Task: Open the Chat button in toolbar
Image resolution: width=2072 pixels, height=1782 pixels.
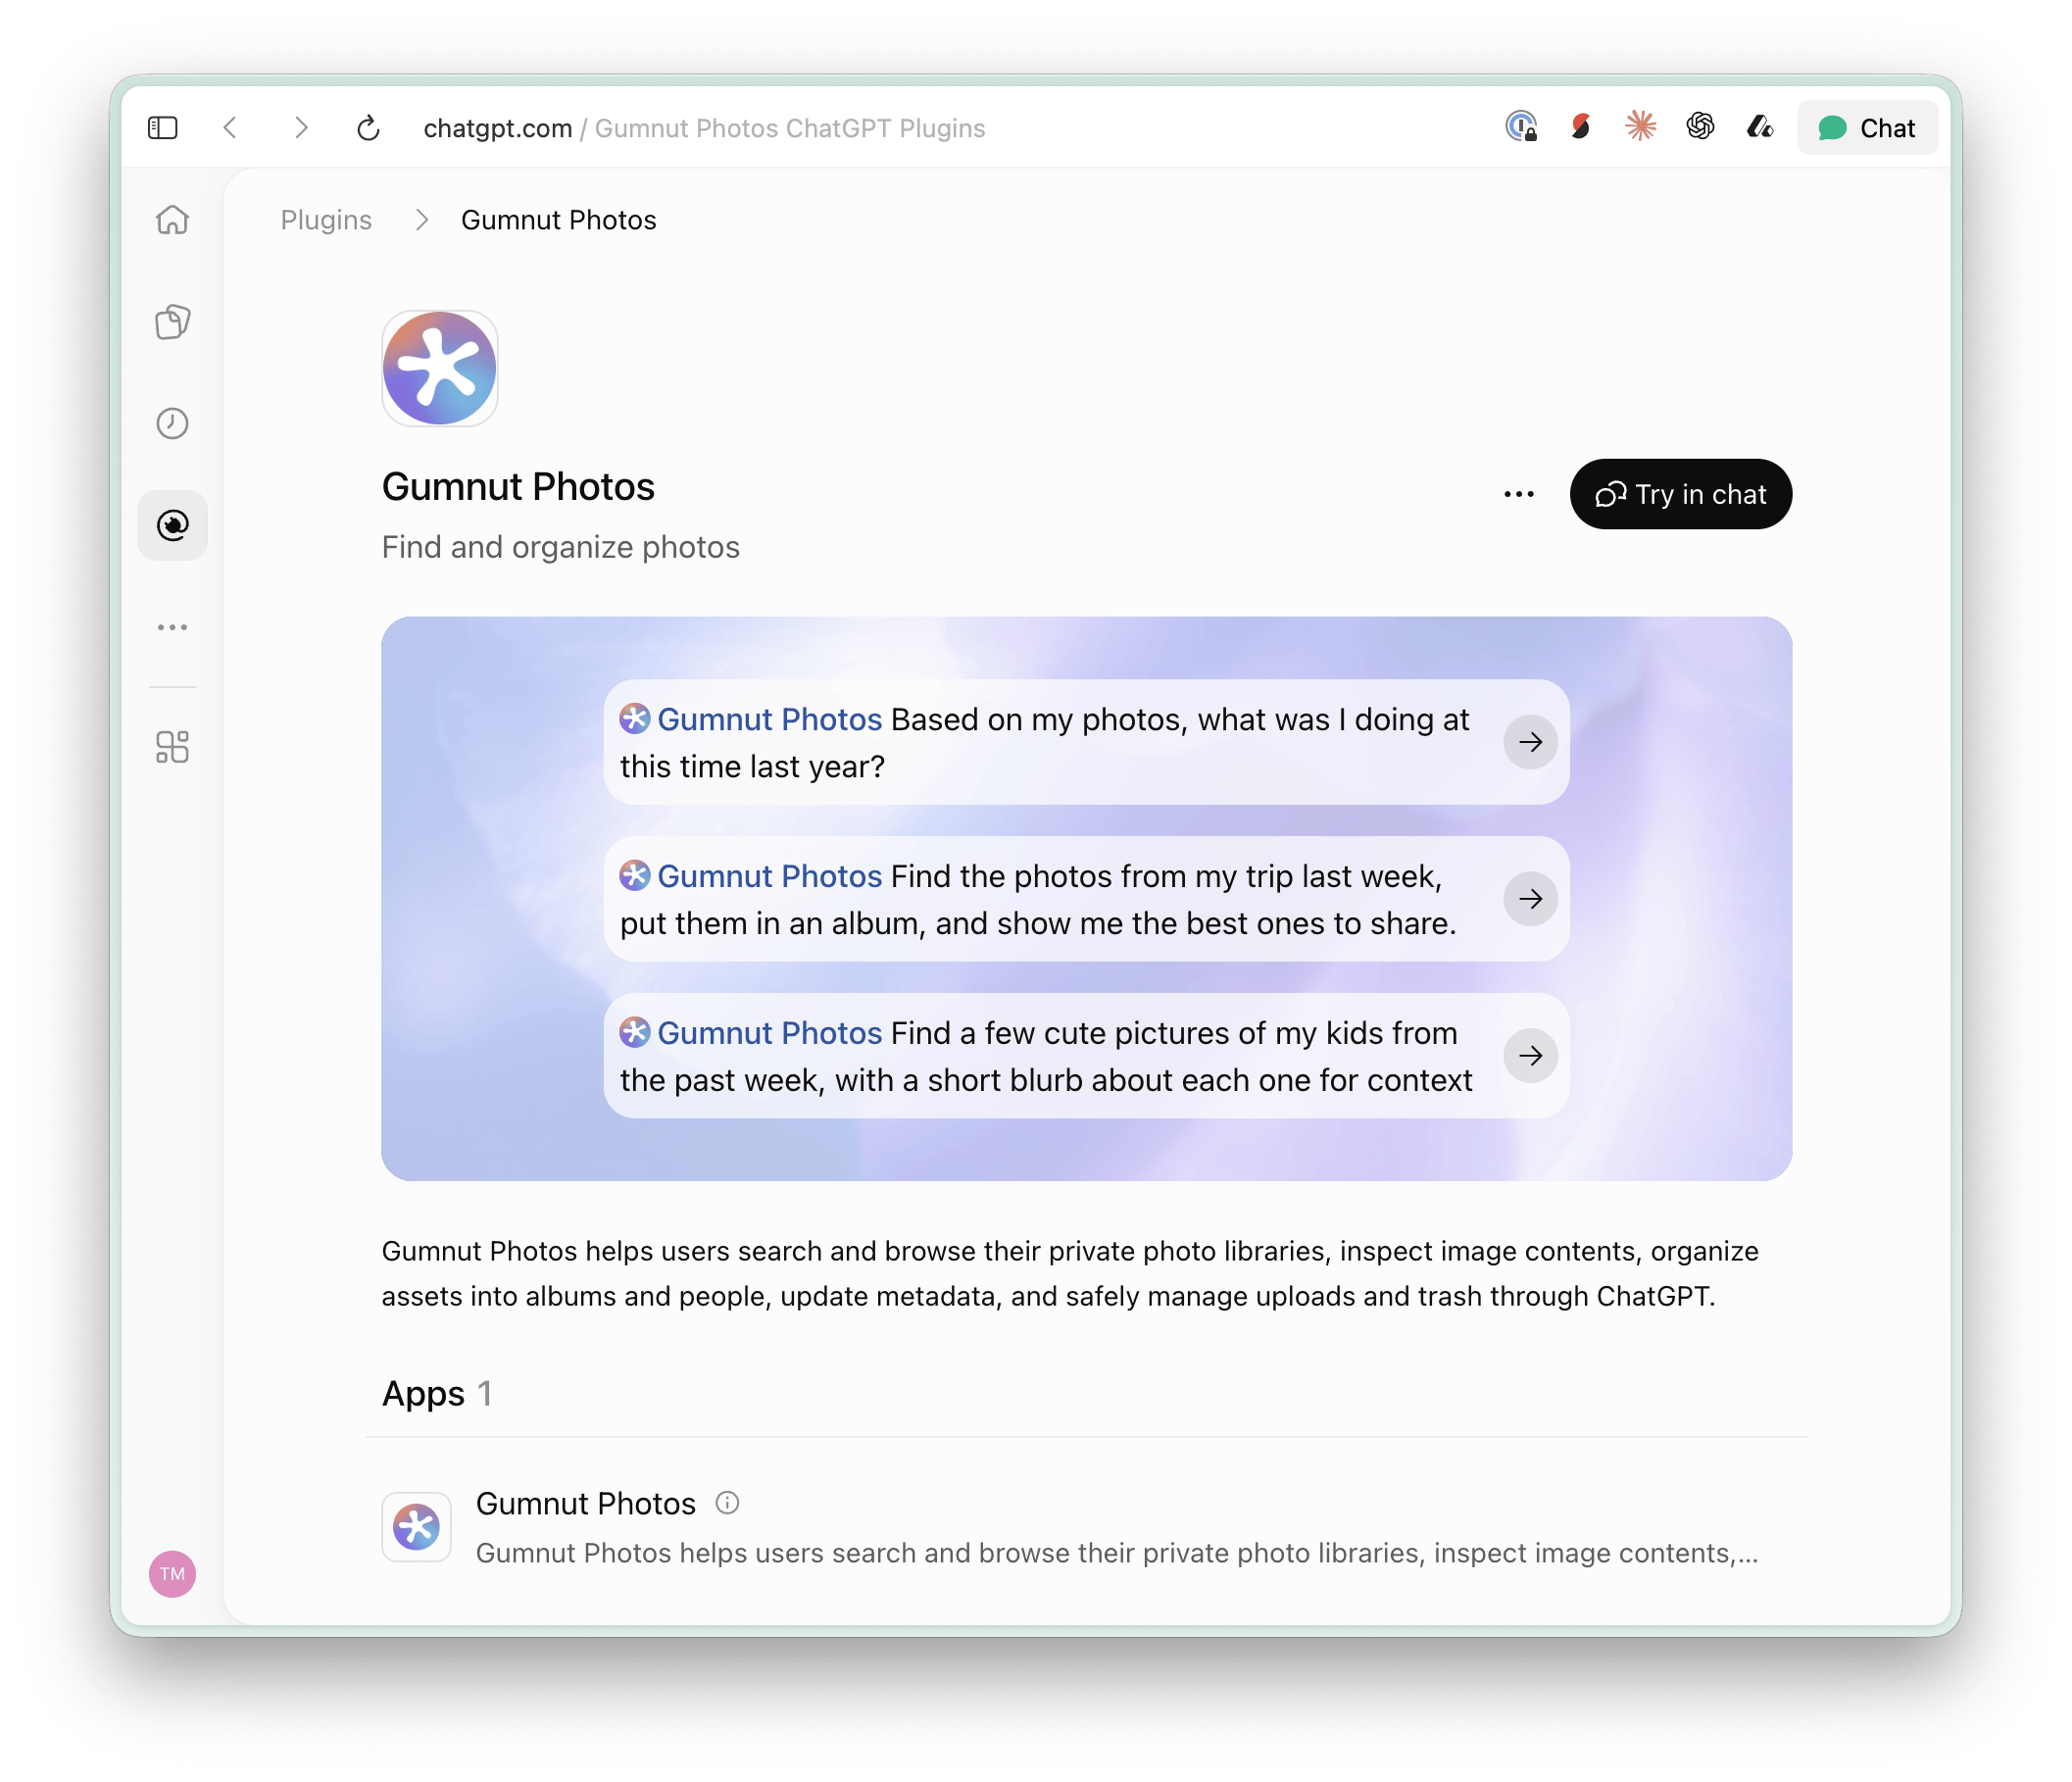Action: (1867, 128)
